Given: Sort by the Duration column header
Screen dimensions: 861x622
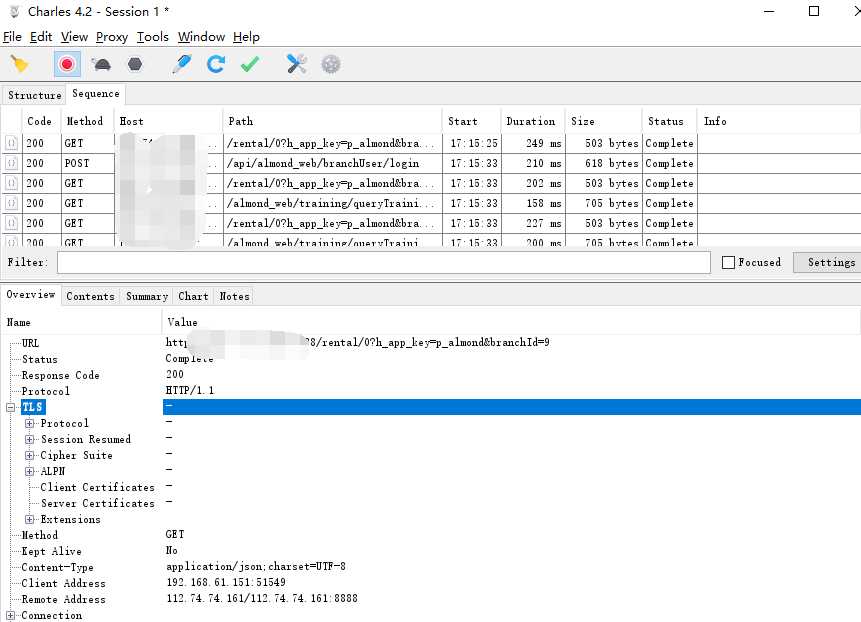Looking at the screenshot, I should click(532, 121).
